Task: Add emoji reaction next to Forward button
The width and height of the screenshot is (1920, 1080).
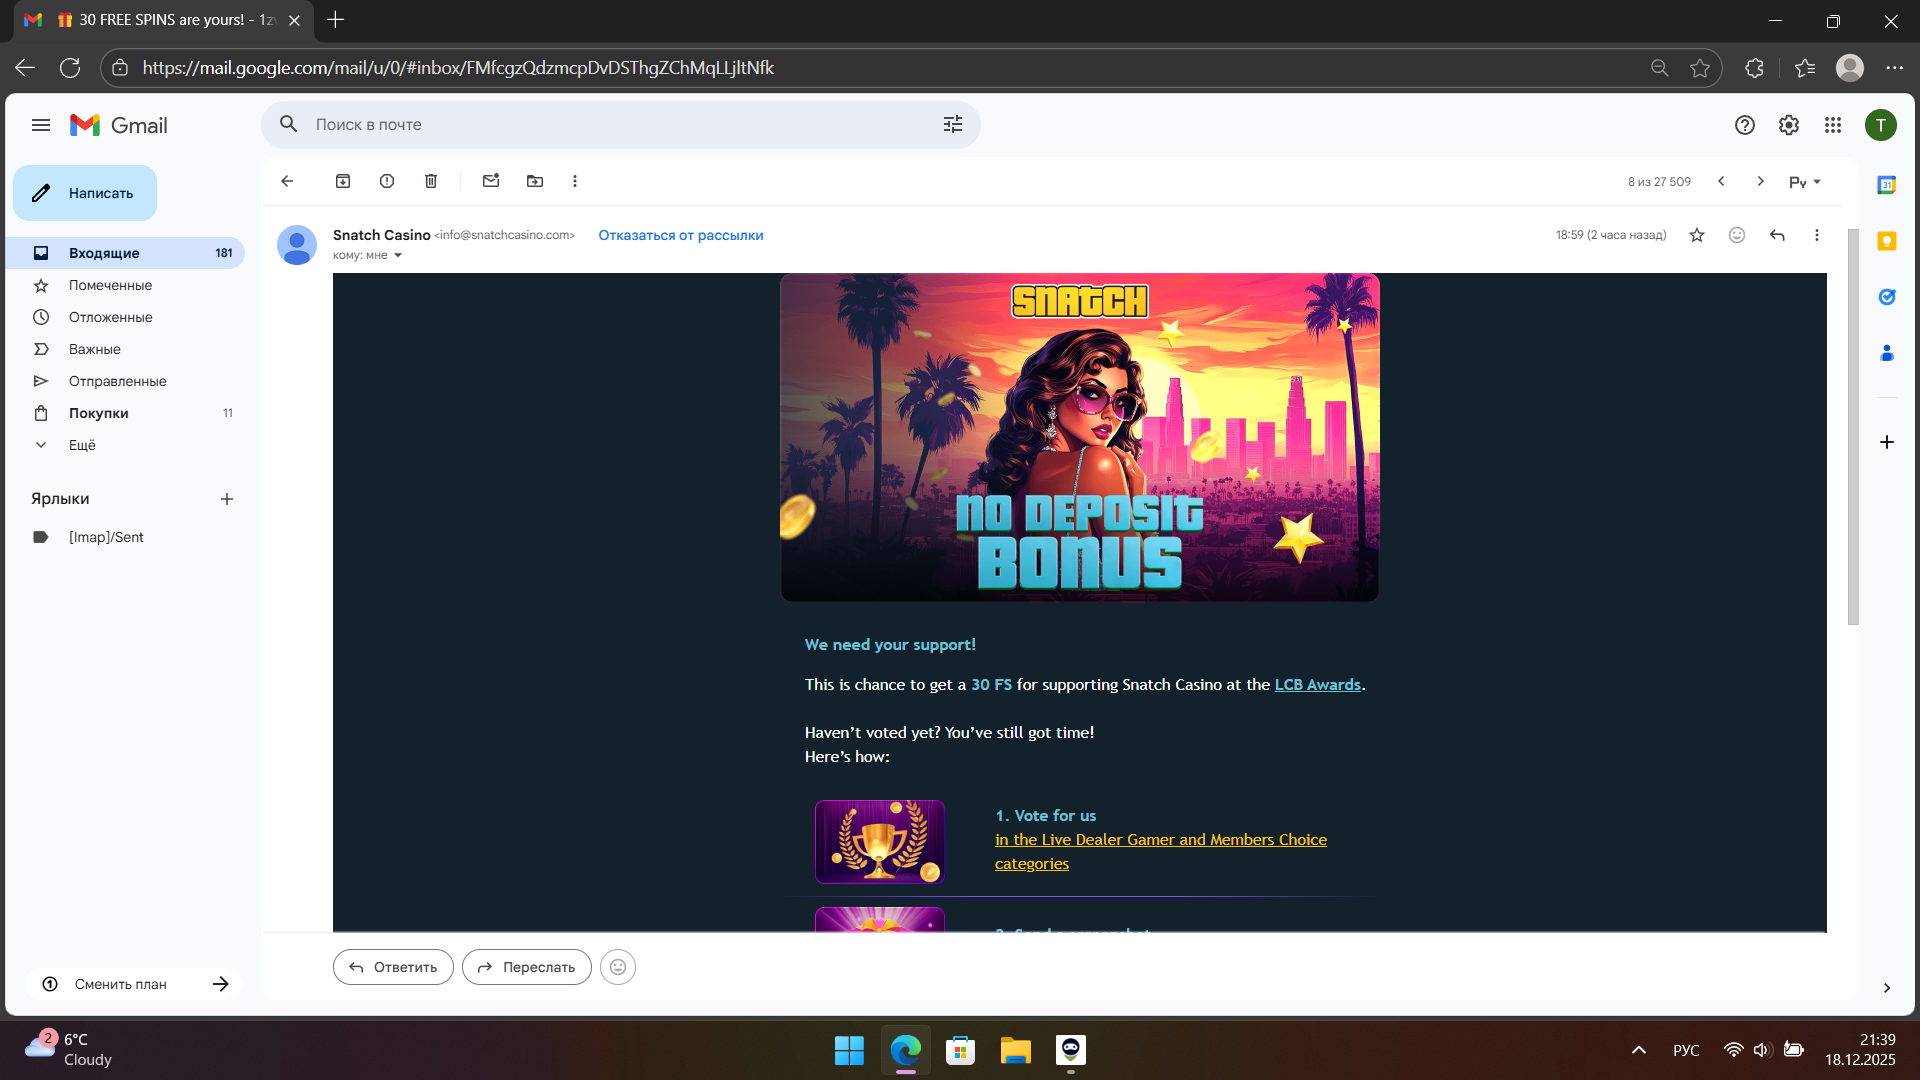Action: 618,967
